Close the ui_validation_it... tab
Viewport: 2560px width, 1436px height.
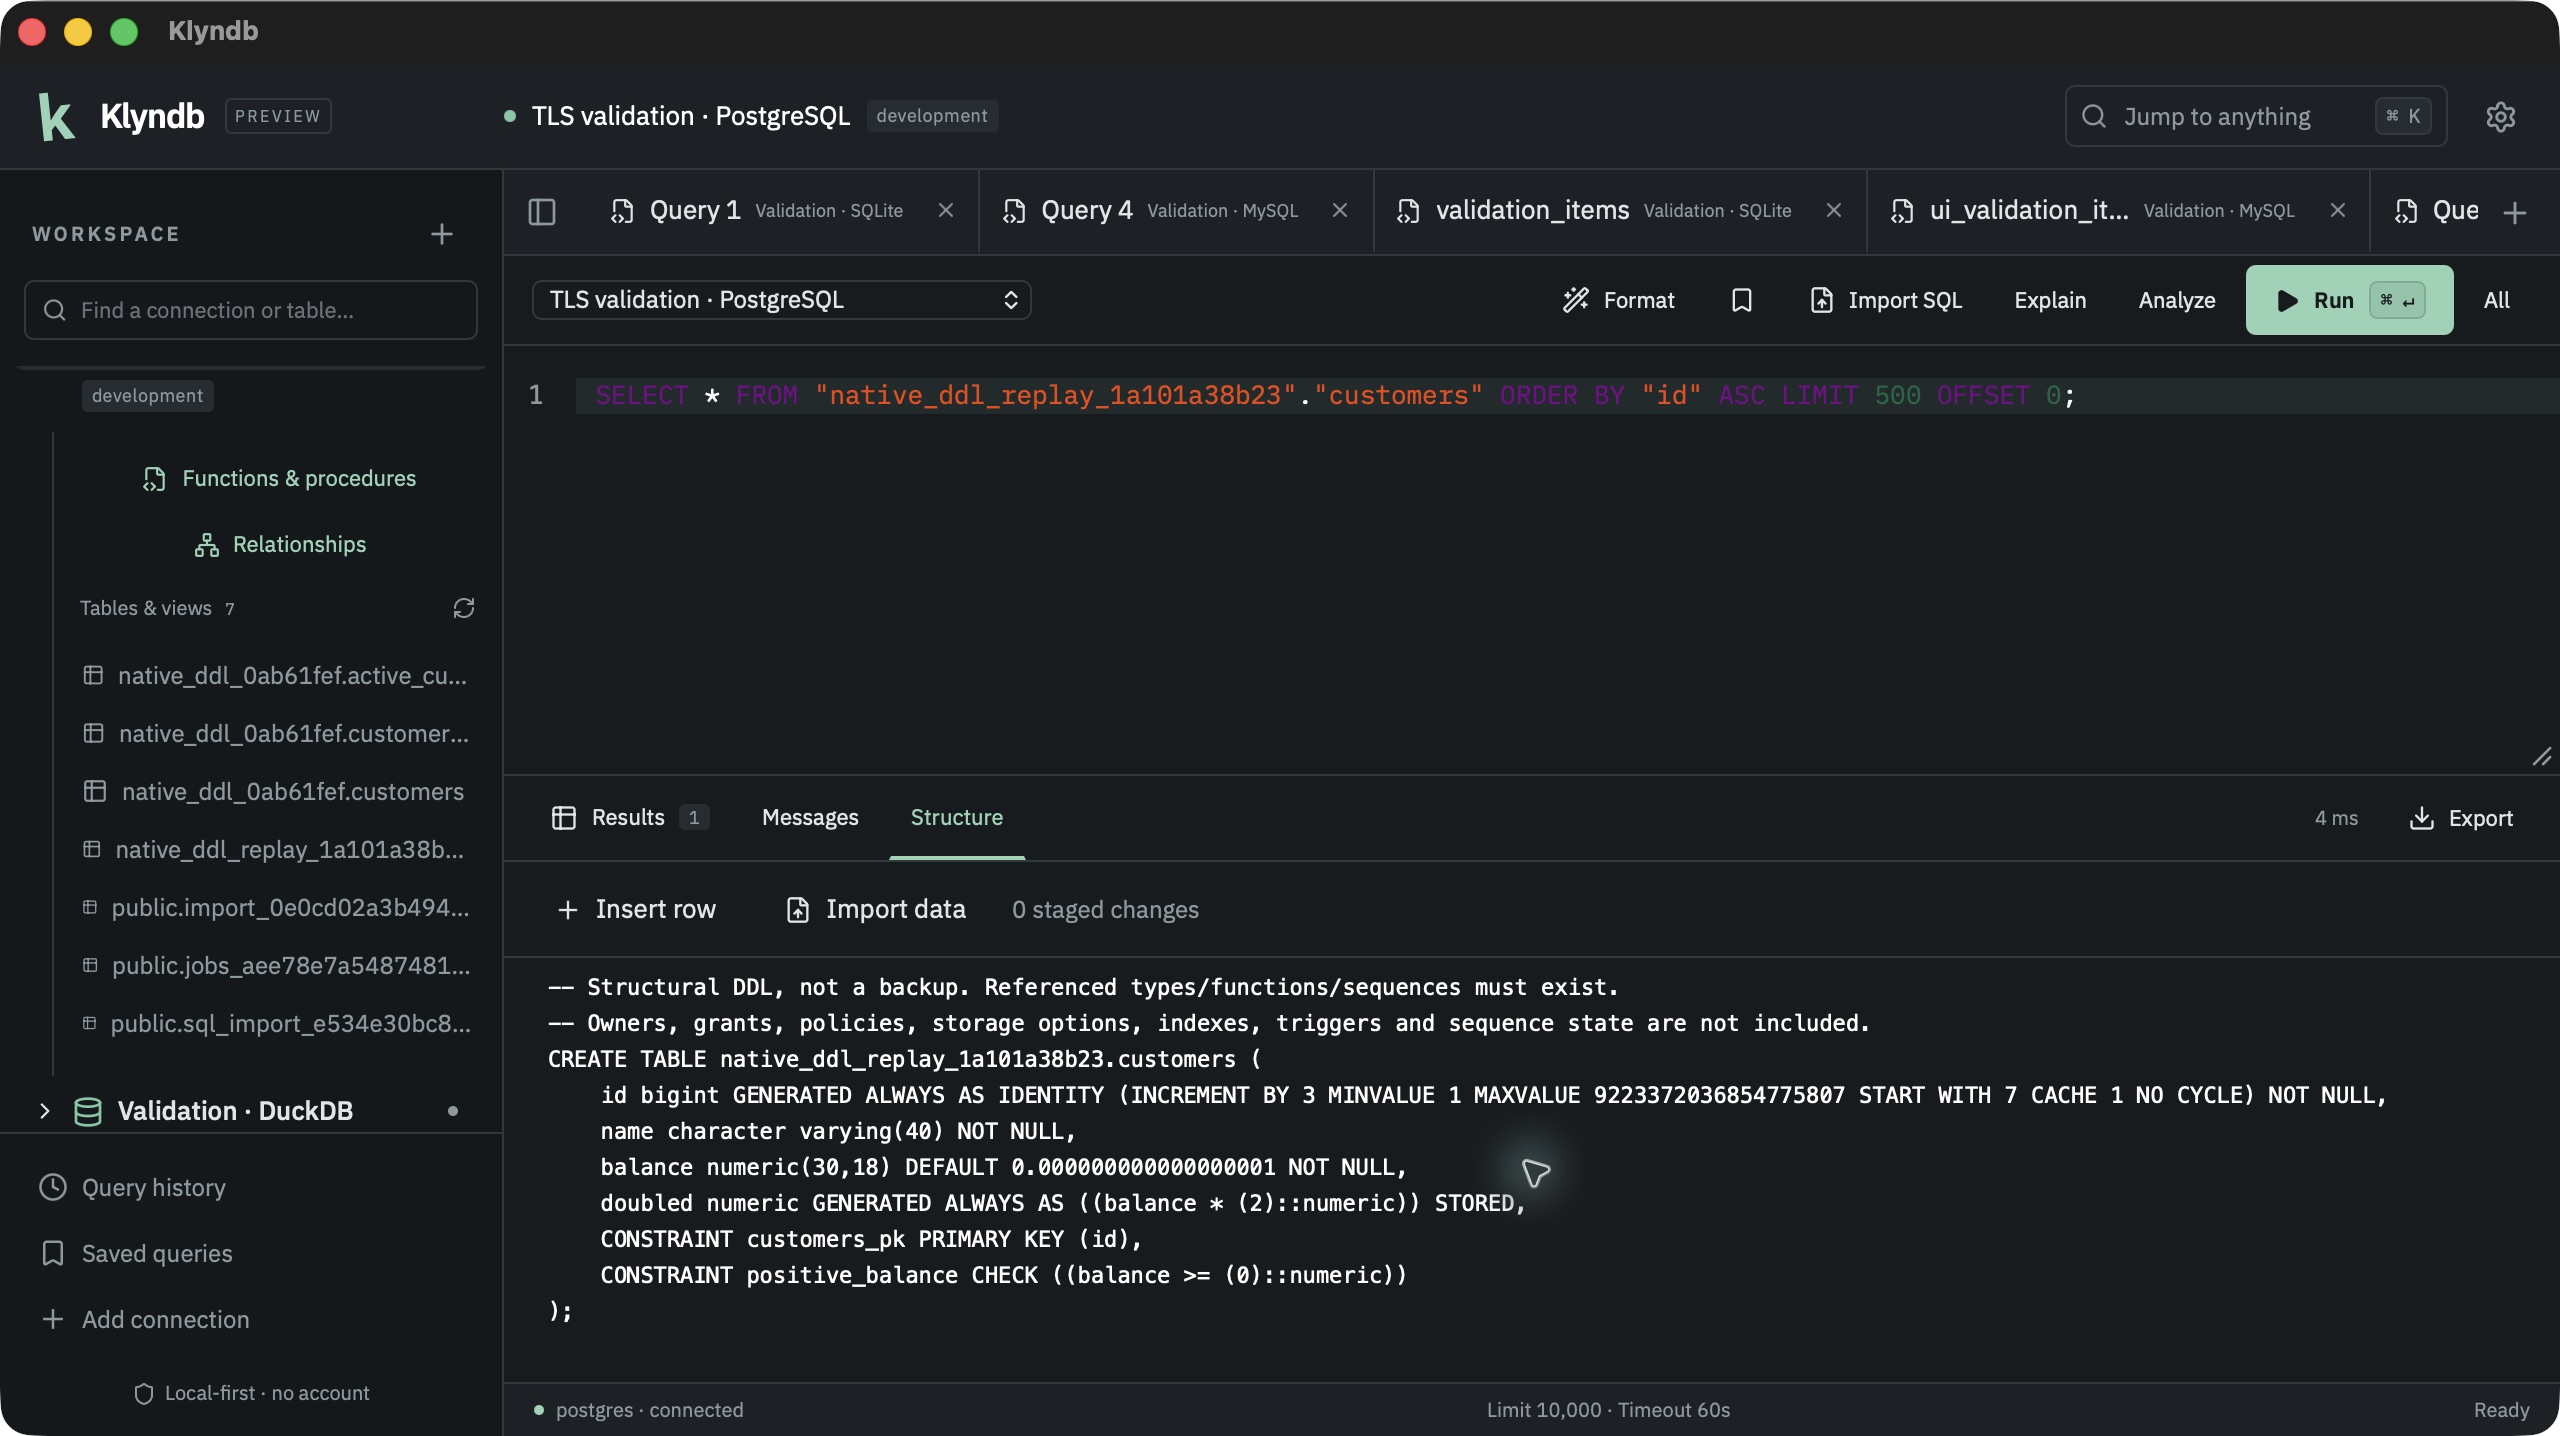tap(2337, 210)
